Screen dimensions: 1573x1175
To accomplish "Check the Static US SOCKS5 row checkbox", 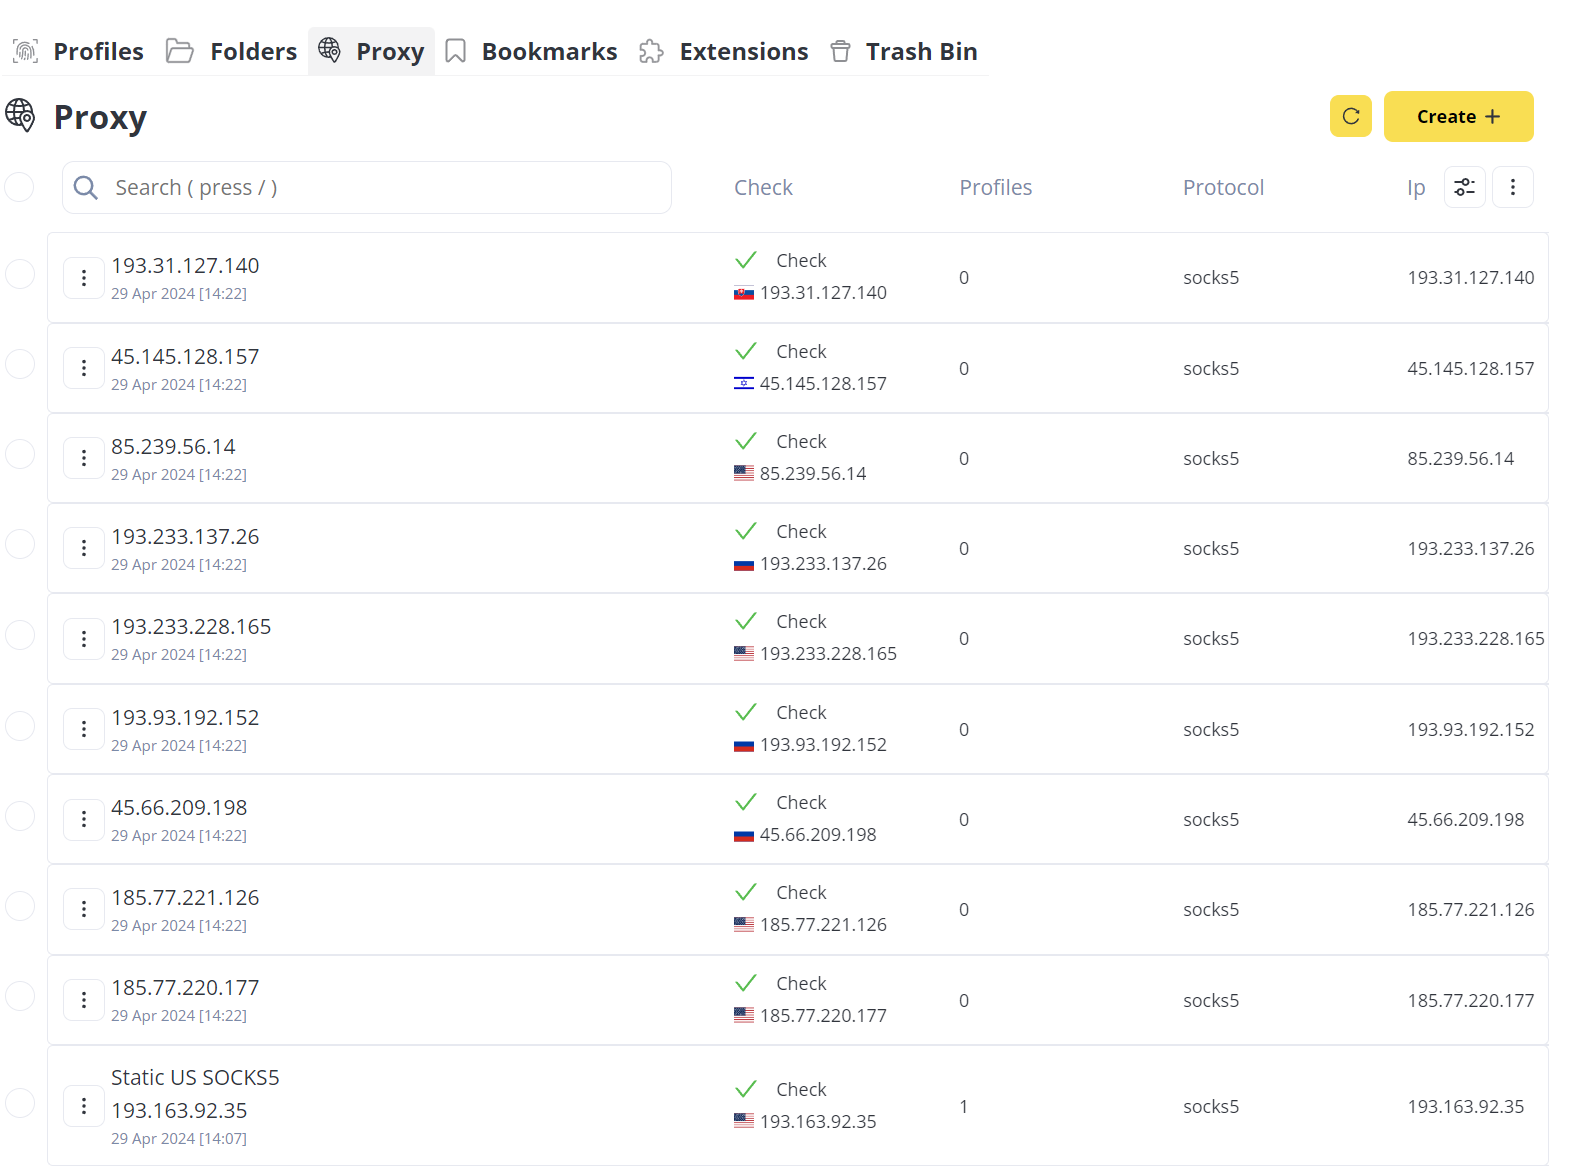I will [x=20, y=1103].
